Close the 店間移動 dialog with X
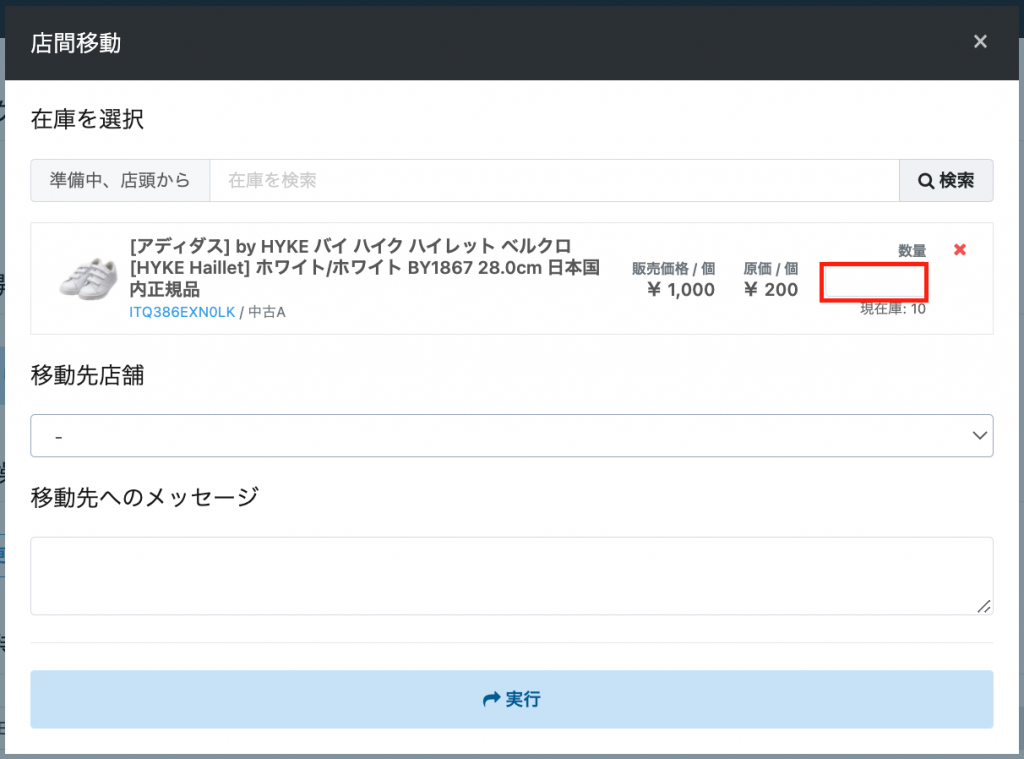The image size is (1024, 759). [980, 42]
